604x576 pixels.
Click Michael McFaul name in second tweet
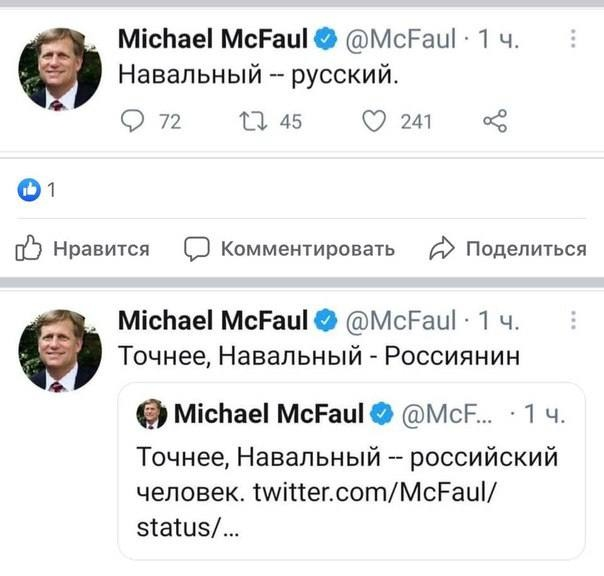213,321
